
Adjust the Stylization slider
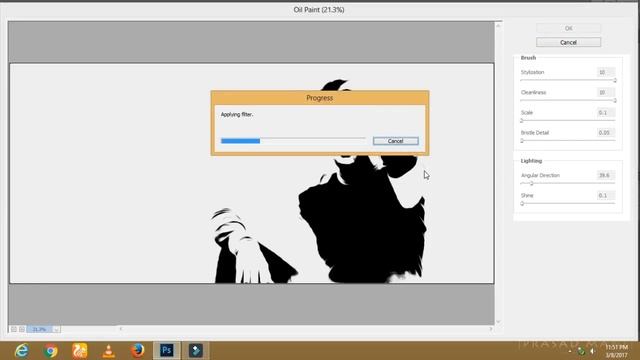[x=568, y=80]
